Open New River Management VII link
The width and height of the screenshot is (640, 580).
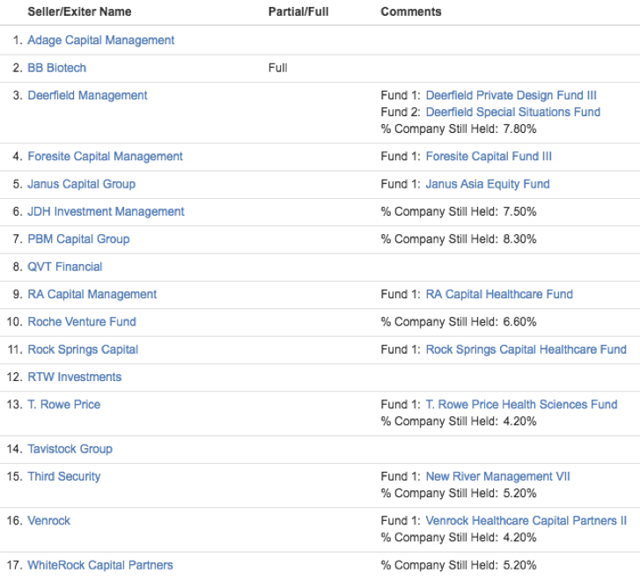498,477
